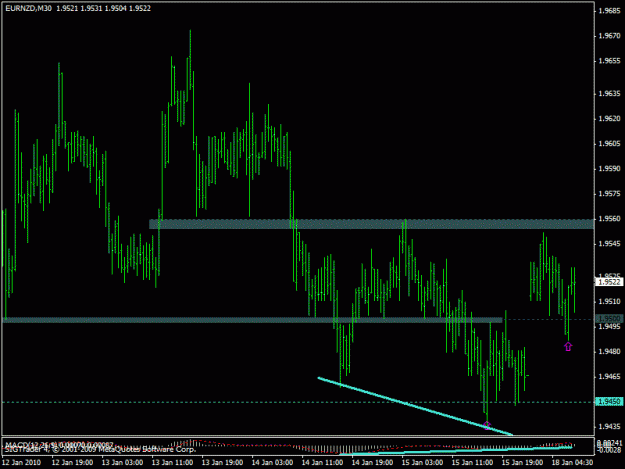This screenshot has width=625, height=469.
Task: Click the magenta up arrow near 1.9480
Action: point(568,347)
